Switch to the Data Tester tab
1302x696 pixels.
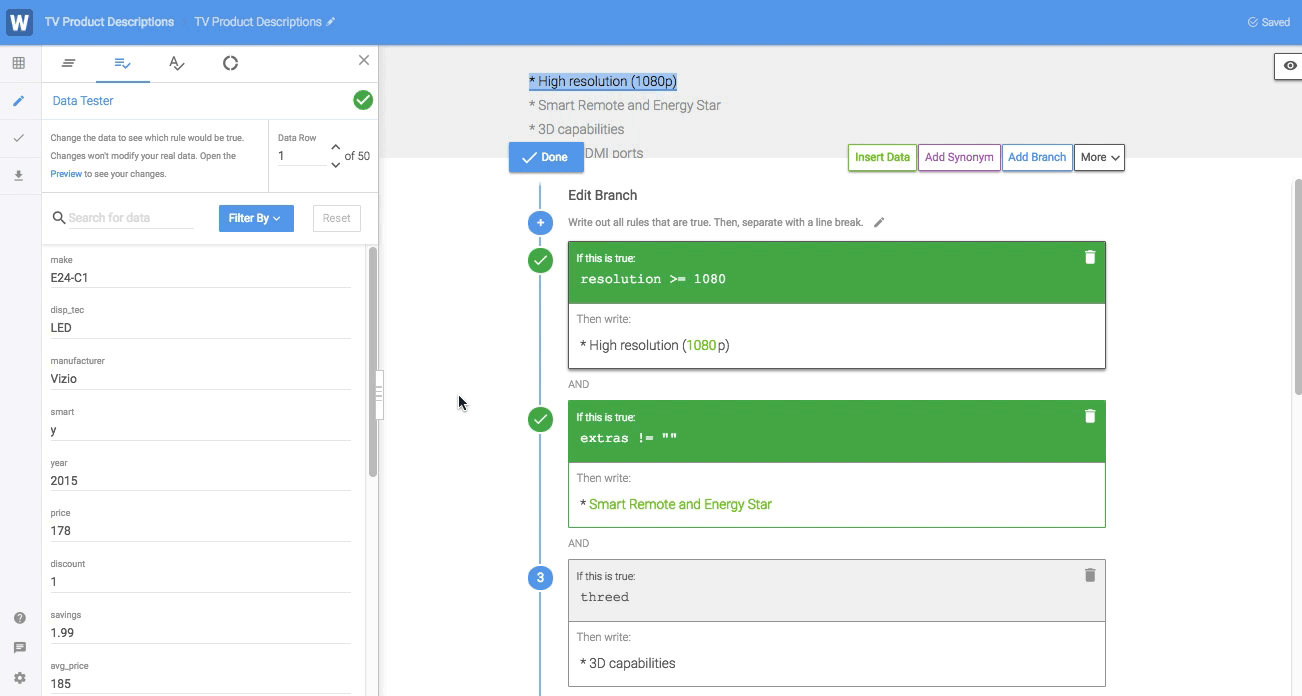(x=122, y=63)
